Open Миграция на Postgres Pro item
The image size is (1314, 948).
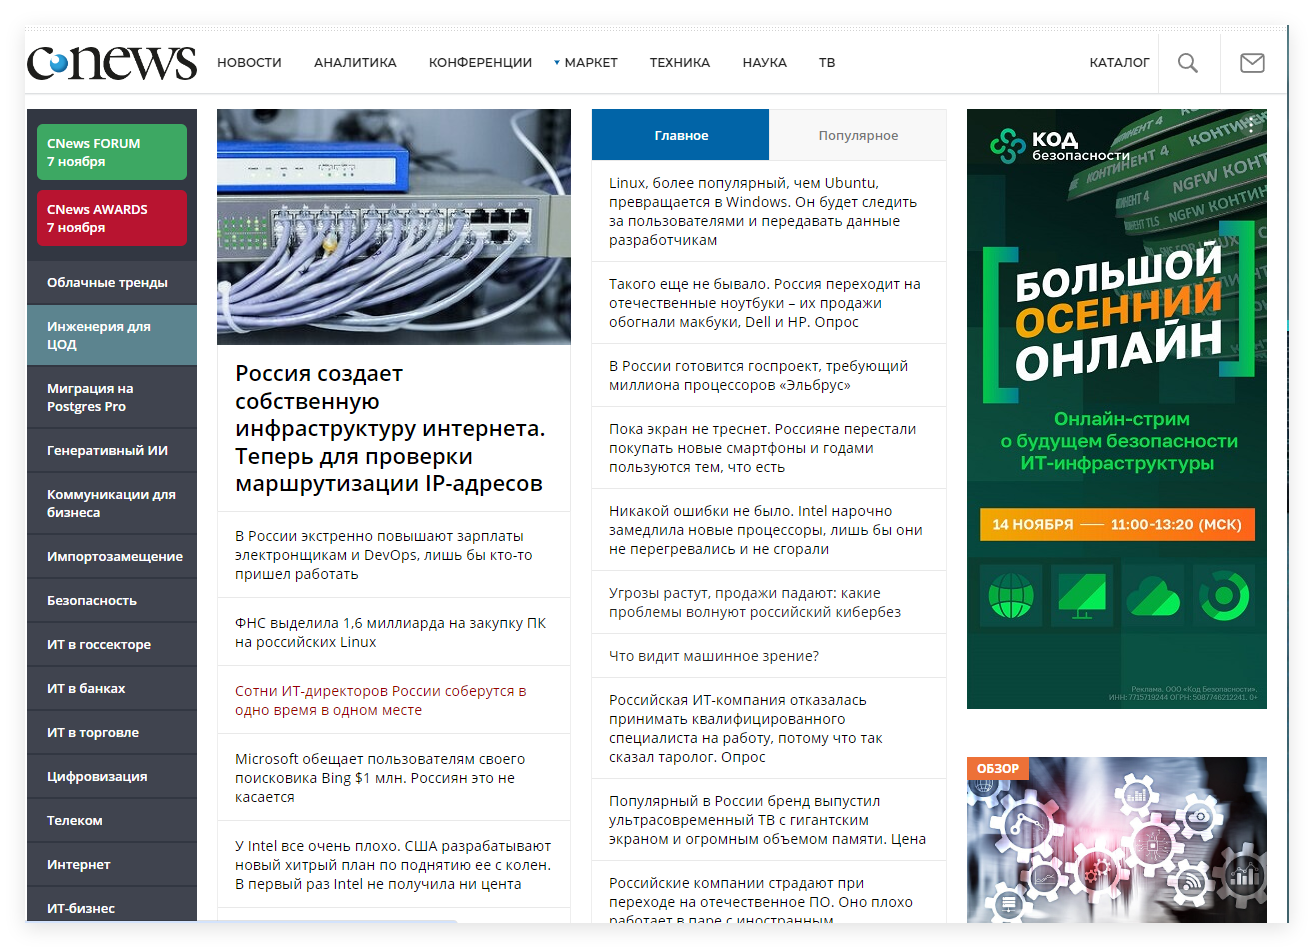(112, 397)
